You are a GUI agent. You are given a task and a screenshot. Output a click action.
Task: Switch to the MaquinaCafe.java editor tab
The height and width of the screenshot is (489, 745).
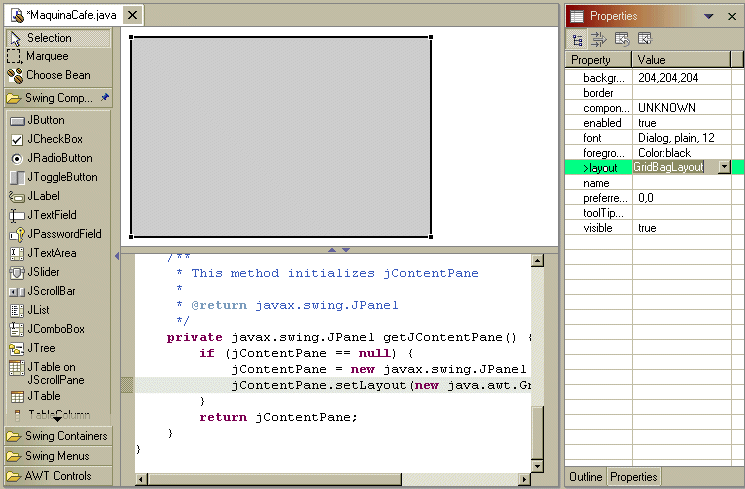65,15
